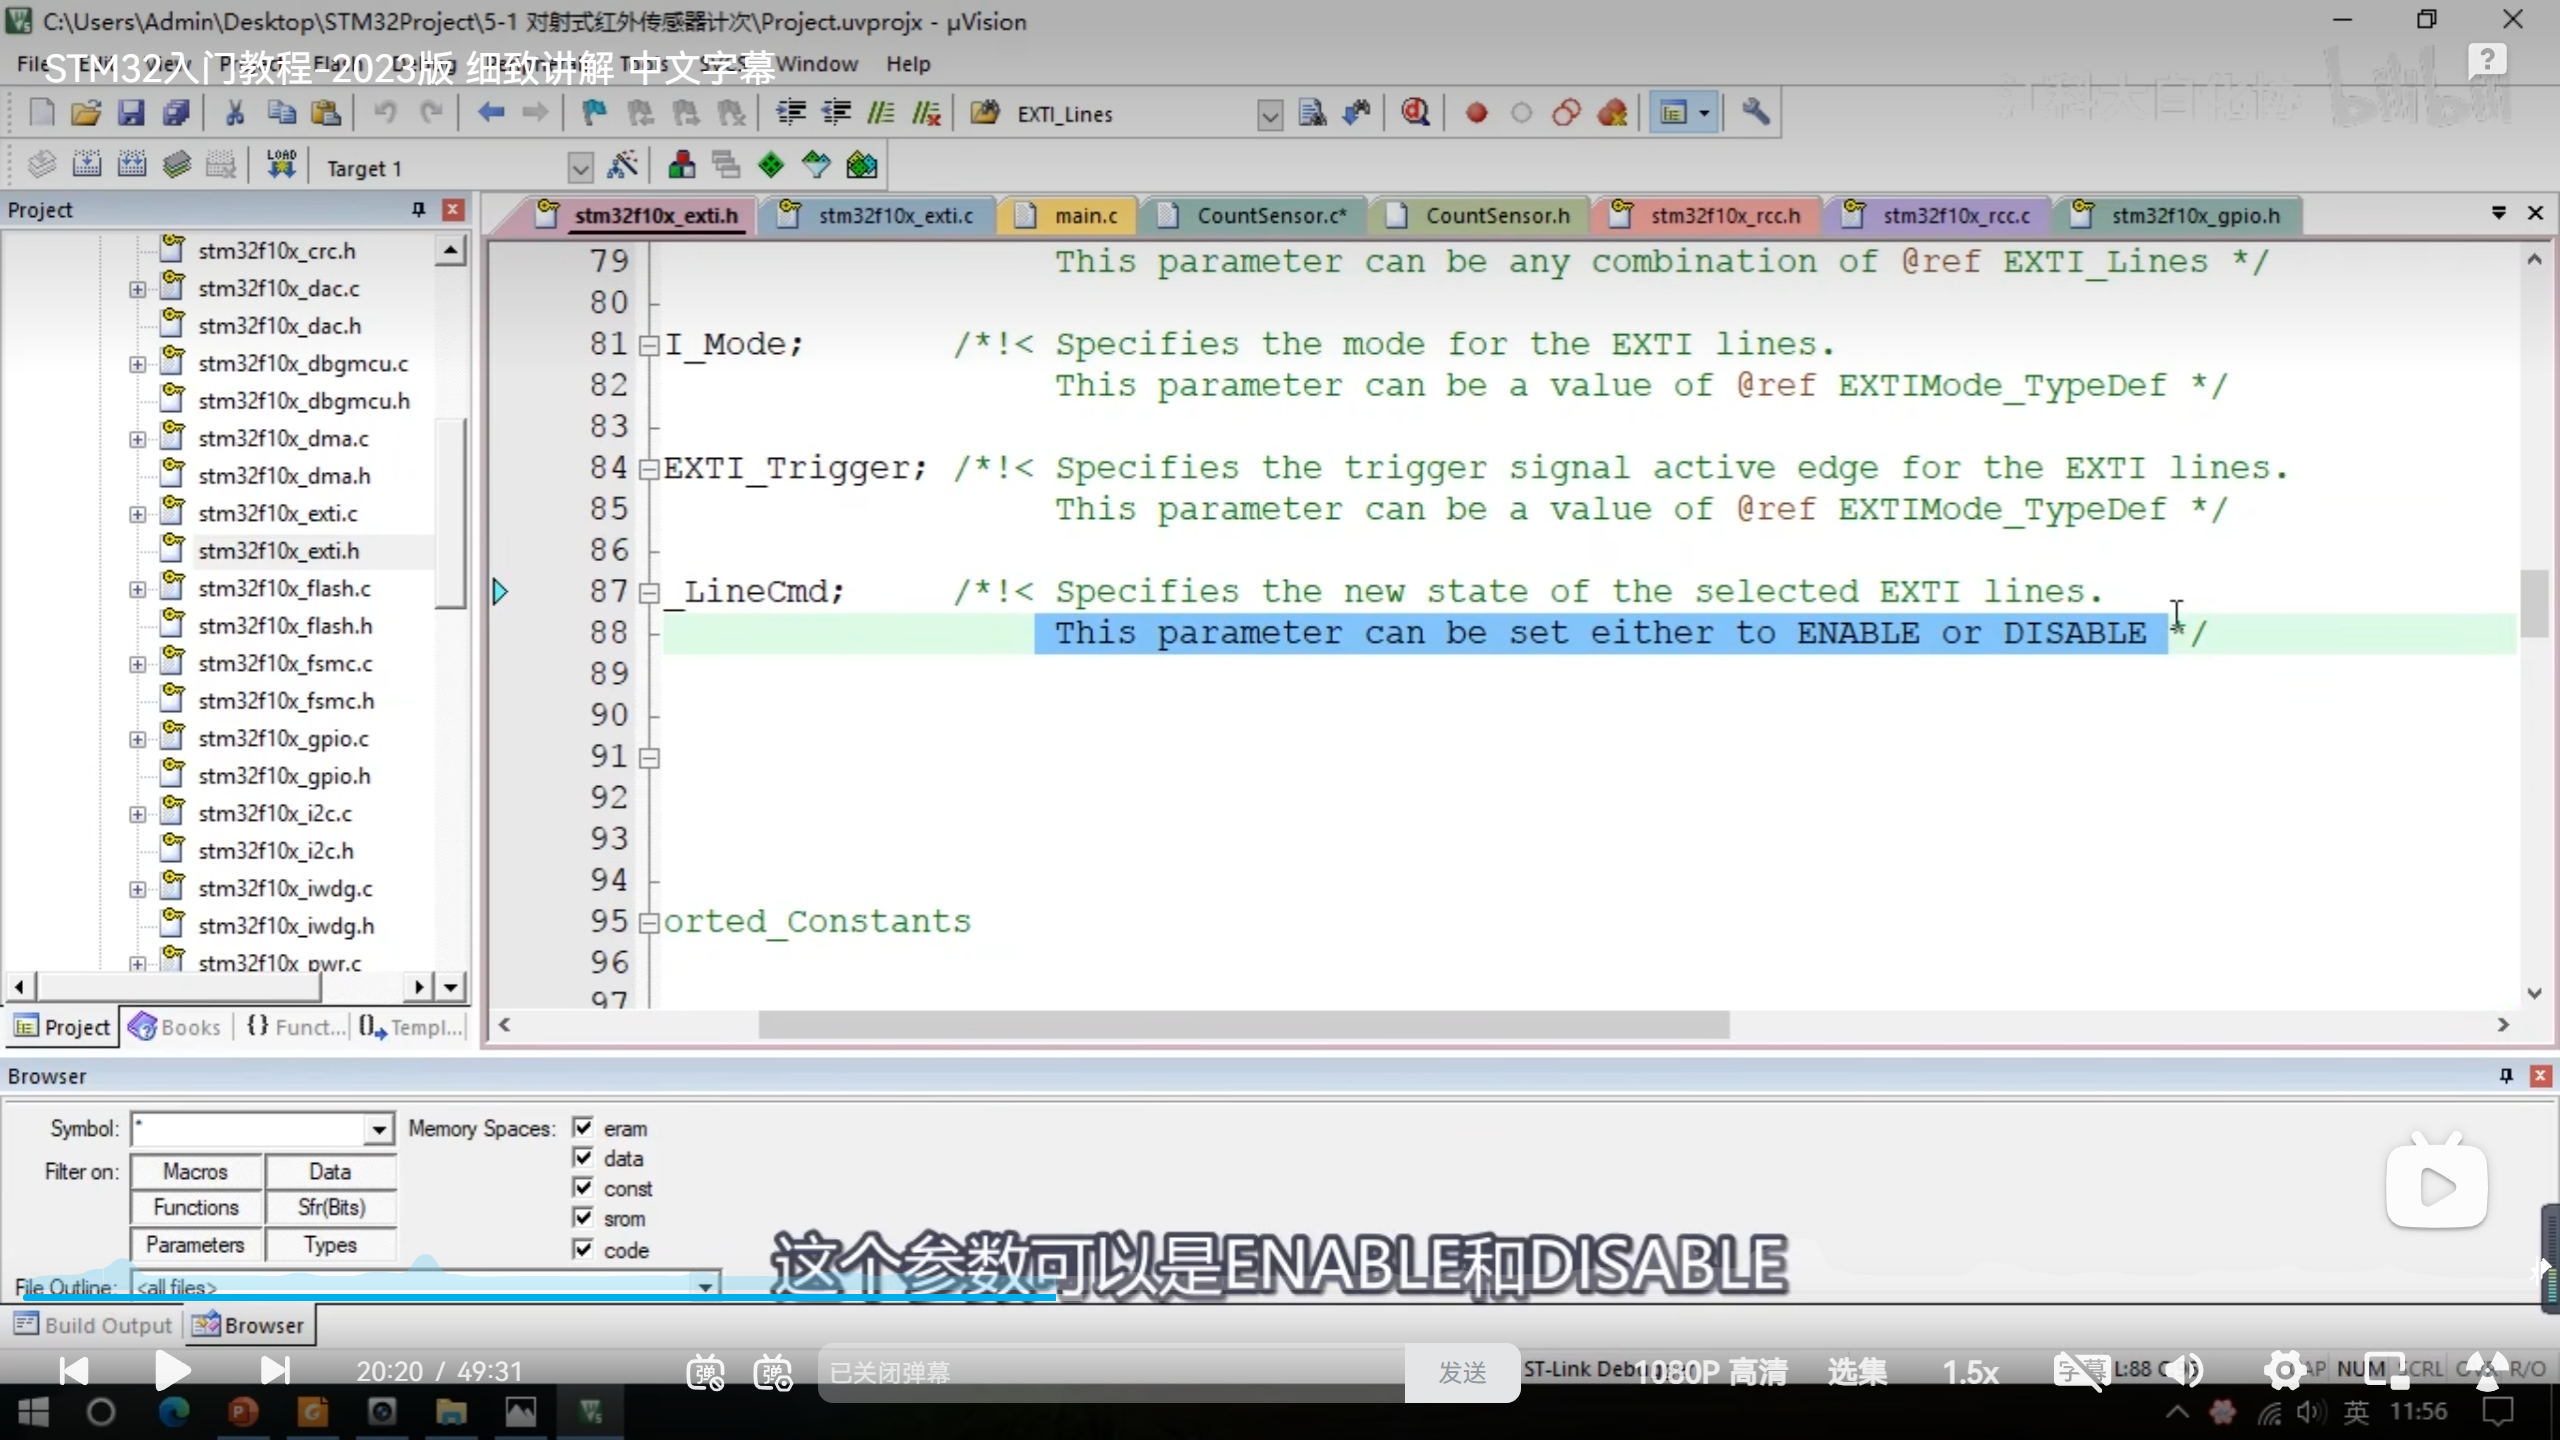Open the Target 1 dropdown
This screenshot has height=1440, width=2560.
click(580, 167)
